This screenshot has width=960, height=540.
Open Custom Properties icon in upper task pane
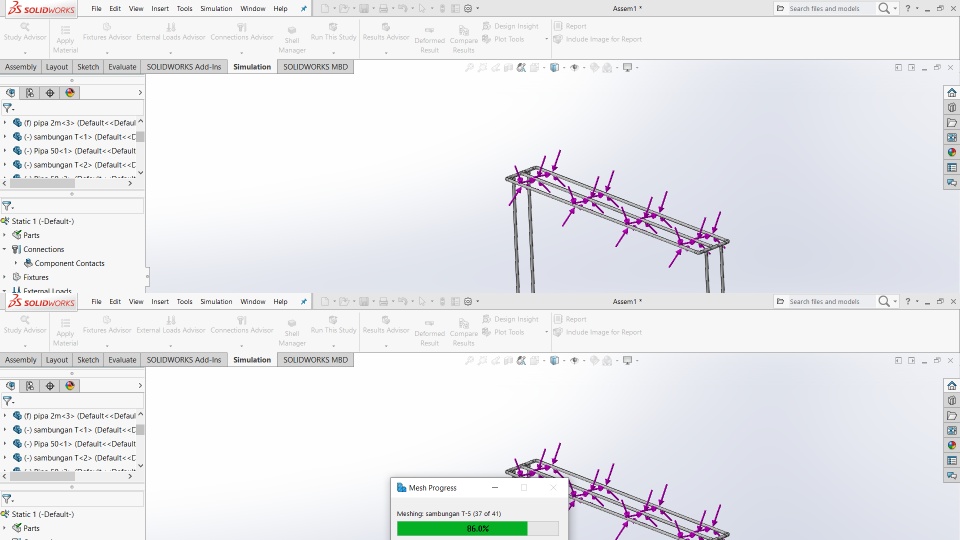pyautogui.click(x=951, y=168)
